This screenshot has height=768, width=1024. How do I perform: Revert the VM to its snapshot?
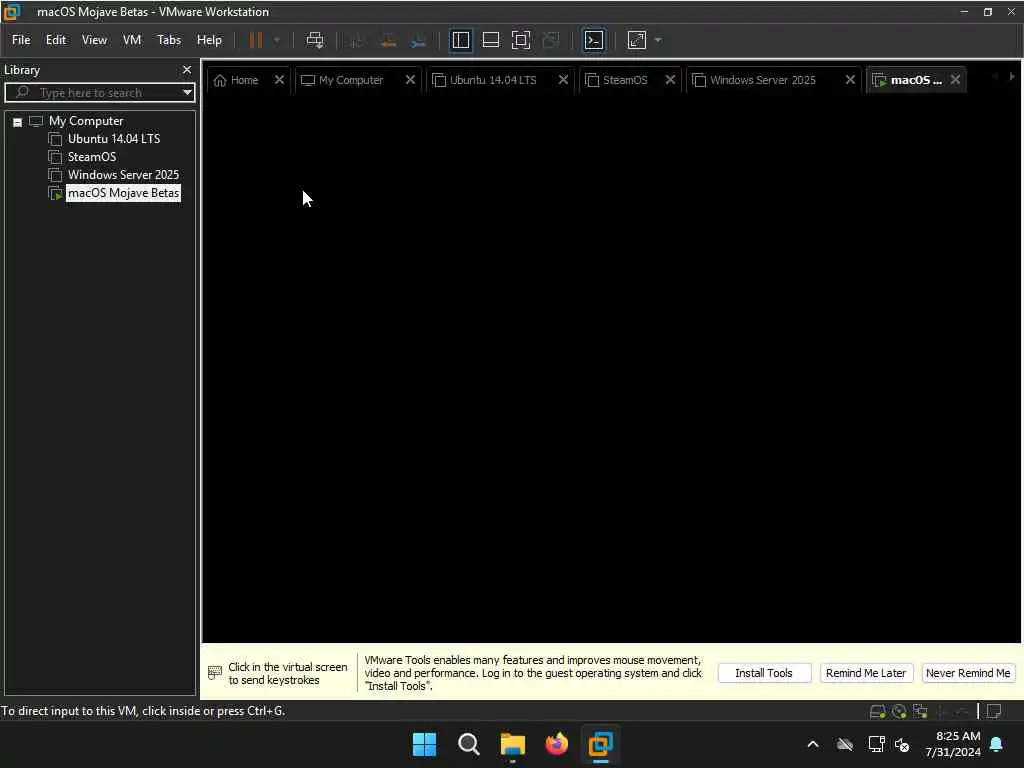click(x=388, y=40)
